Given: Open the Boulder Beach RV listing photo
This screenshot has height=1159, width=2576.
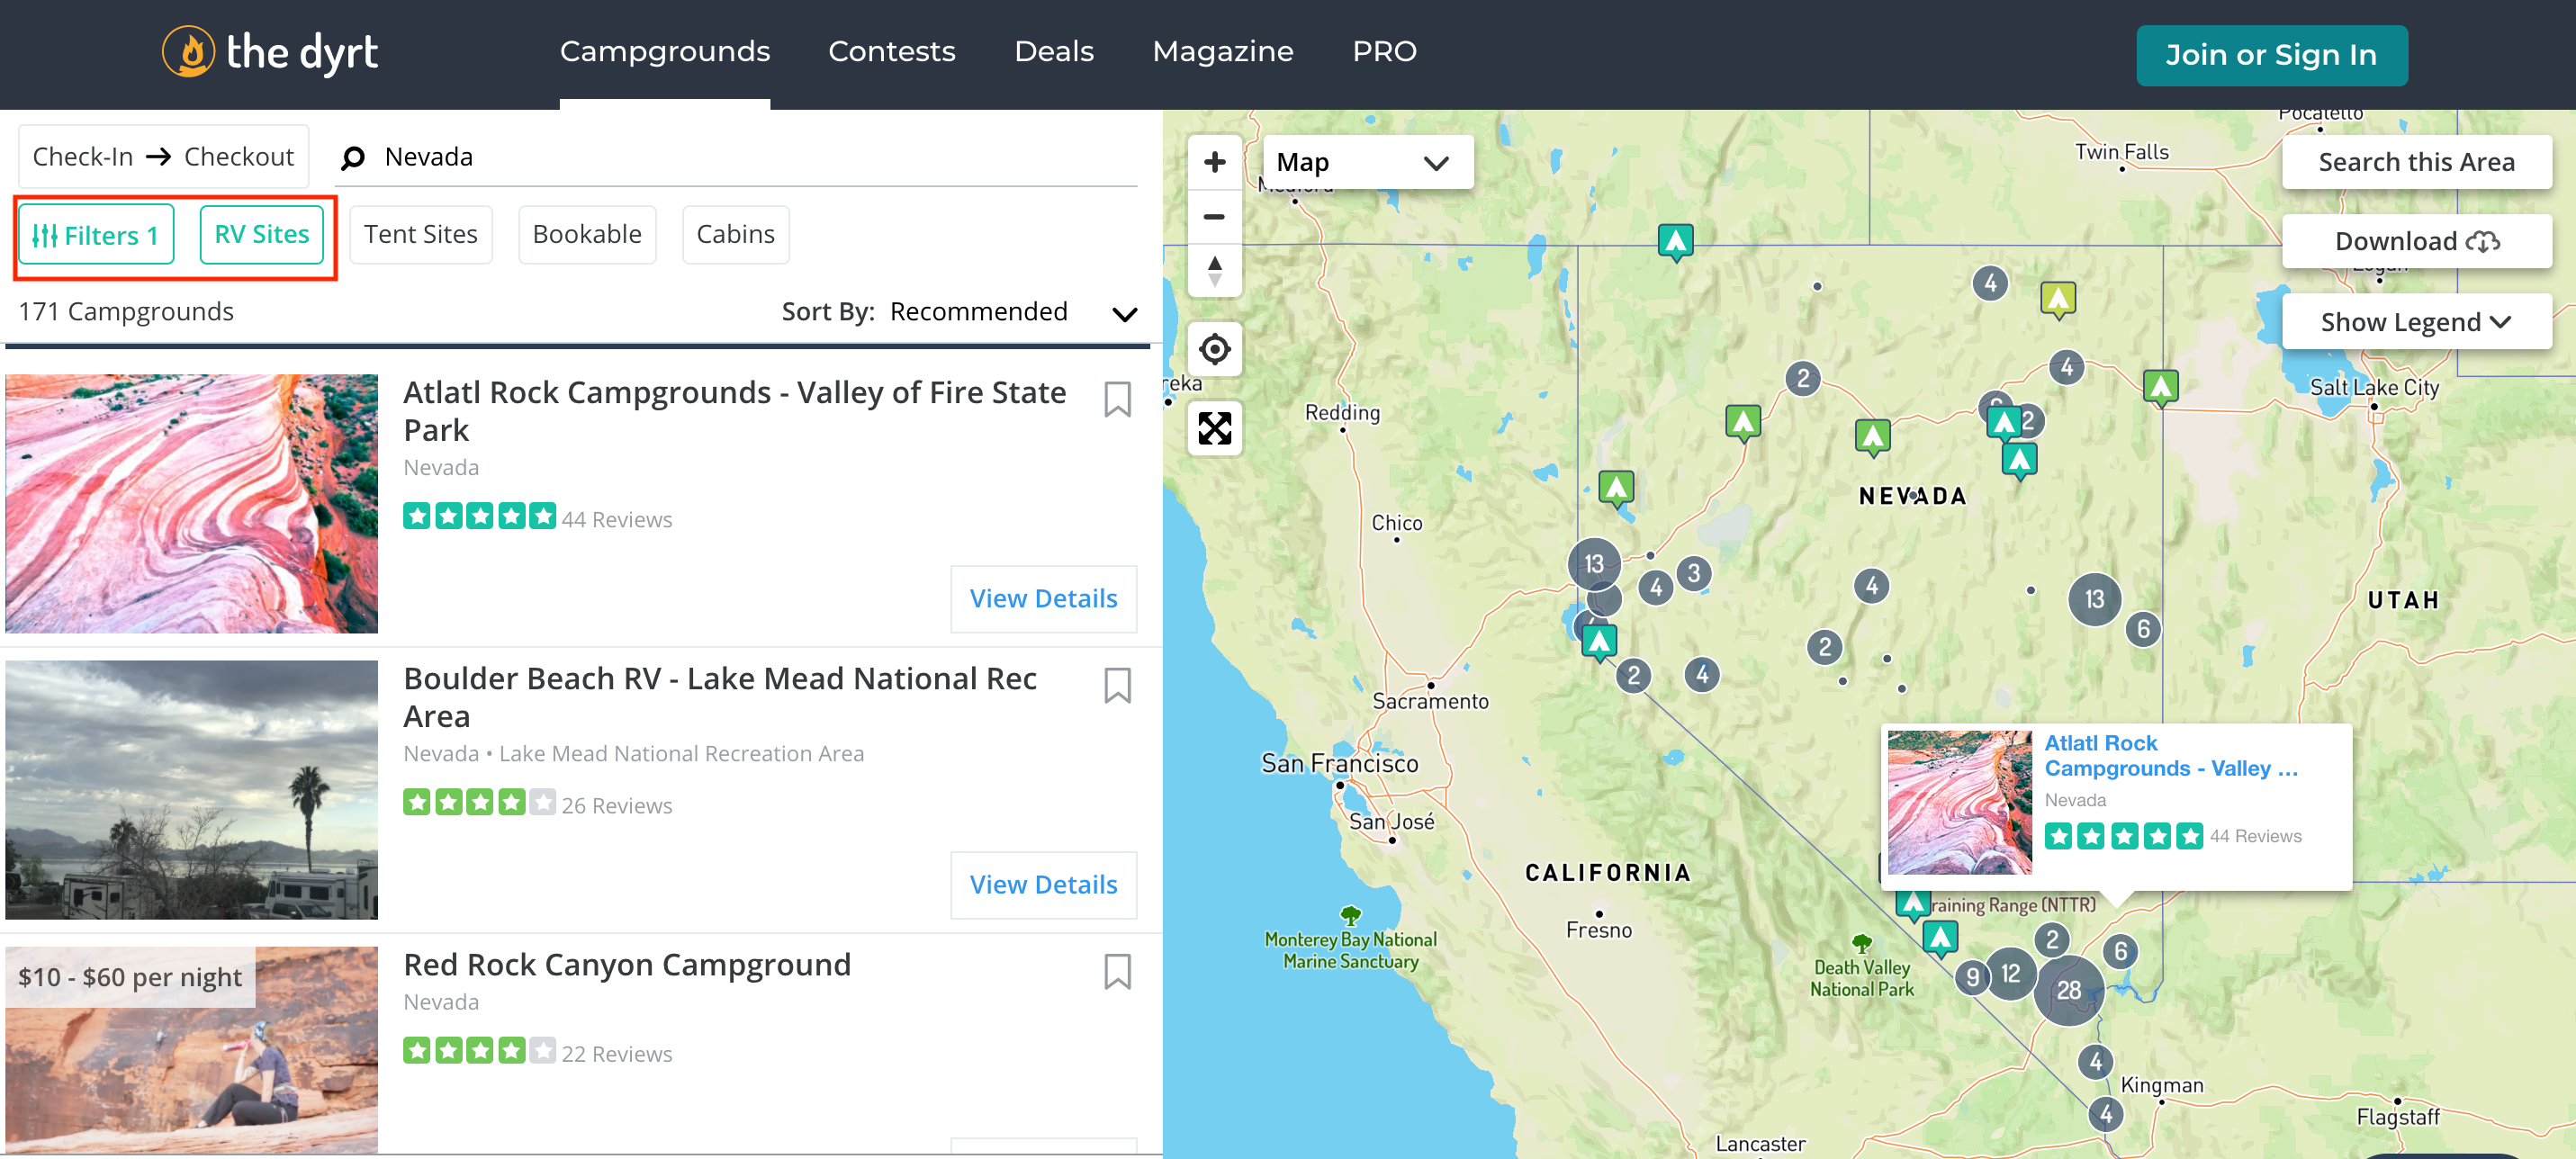Looking at the screenshot, I should coord(191,789).
